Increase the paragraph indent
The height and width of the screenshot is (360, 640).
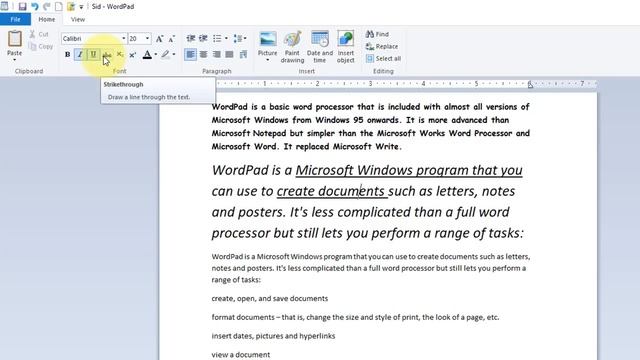point(203,38)
